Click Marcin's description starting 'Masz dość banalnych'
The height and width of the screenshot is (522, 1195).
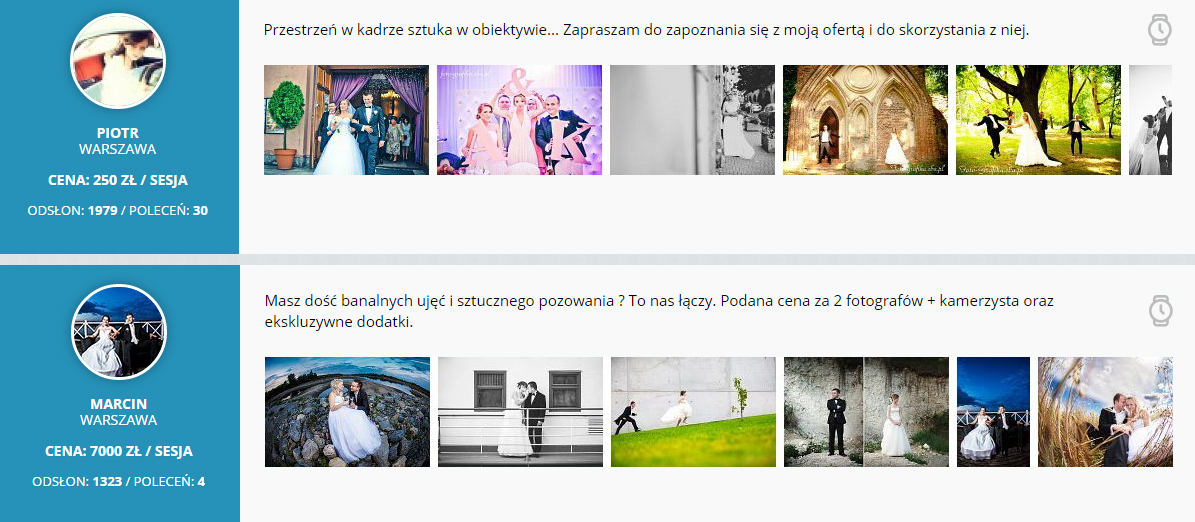click(x=660, y=311)
